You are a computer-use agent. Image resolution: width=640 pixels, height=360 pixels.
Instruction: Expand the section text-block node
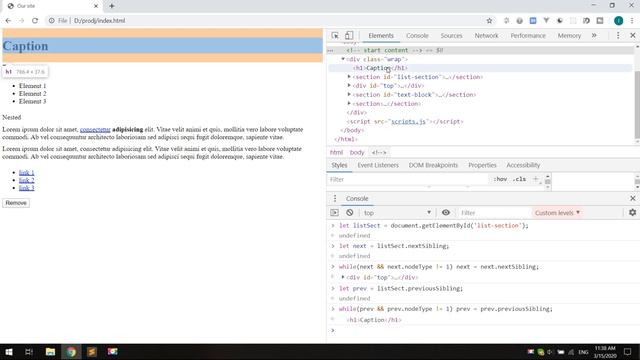tap(349, 95)
